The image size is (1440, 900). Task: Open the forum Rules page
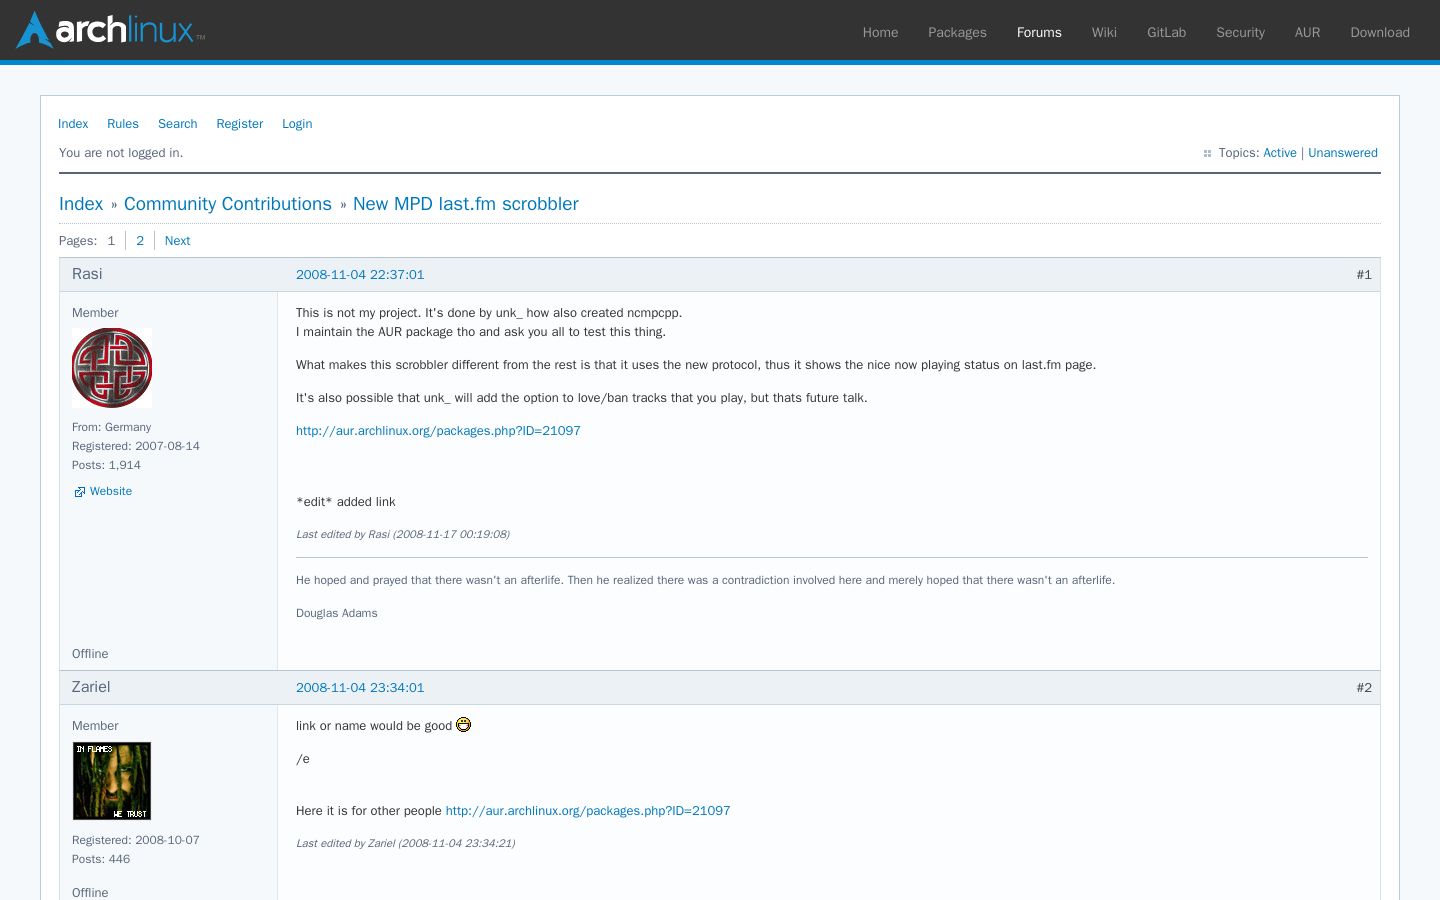[123, 124]
